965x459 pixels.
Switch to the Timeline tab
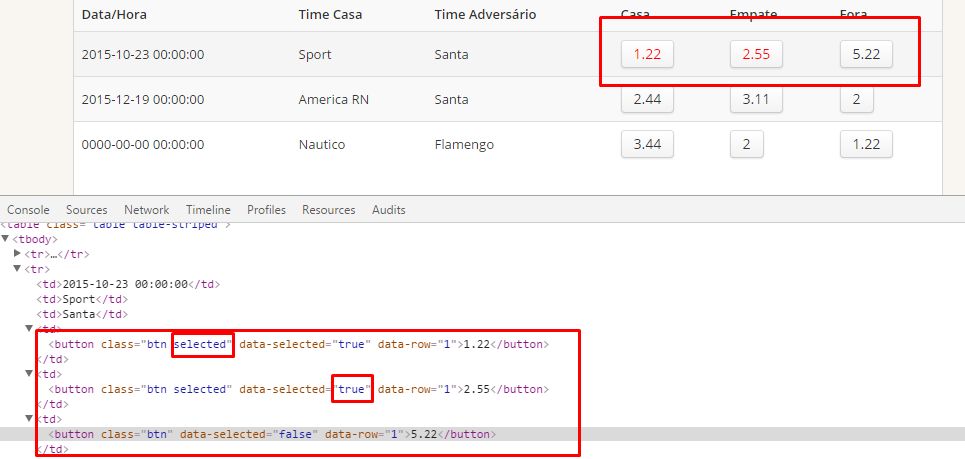[208, 210]
